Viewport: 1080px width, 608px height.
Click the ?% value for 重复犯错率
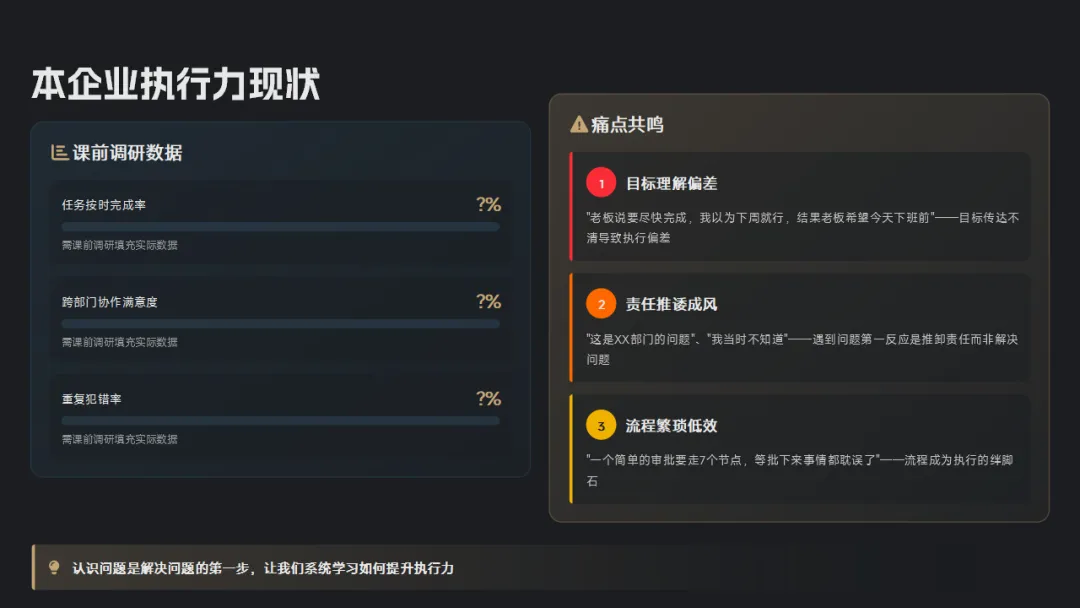(488, 399)
